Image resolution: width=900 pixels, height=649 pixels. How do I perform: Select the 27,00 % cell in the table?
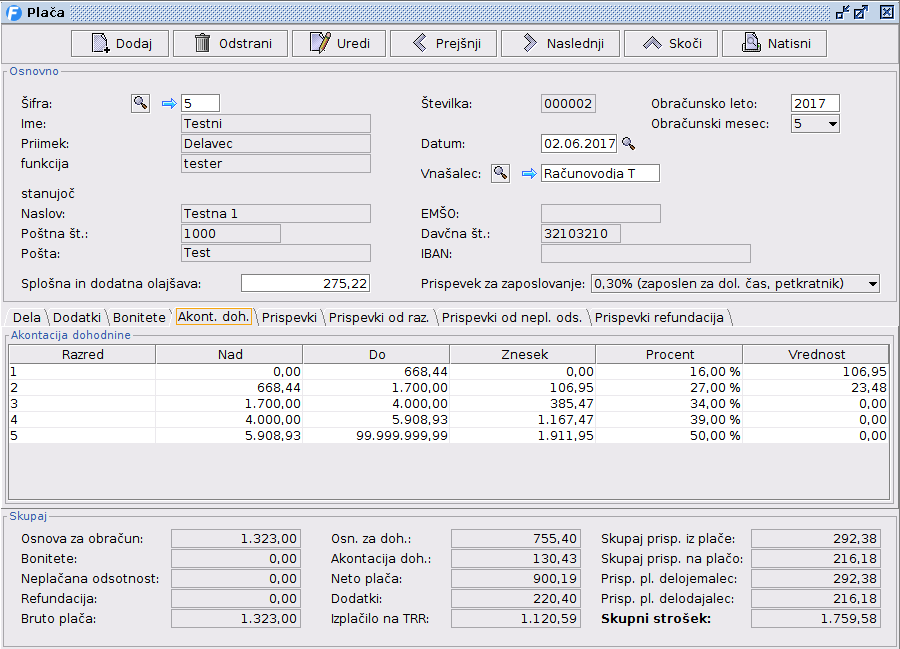pyautogui.click(x=669, y=388)
